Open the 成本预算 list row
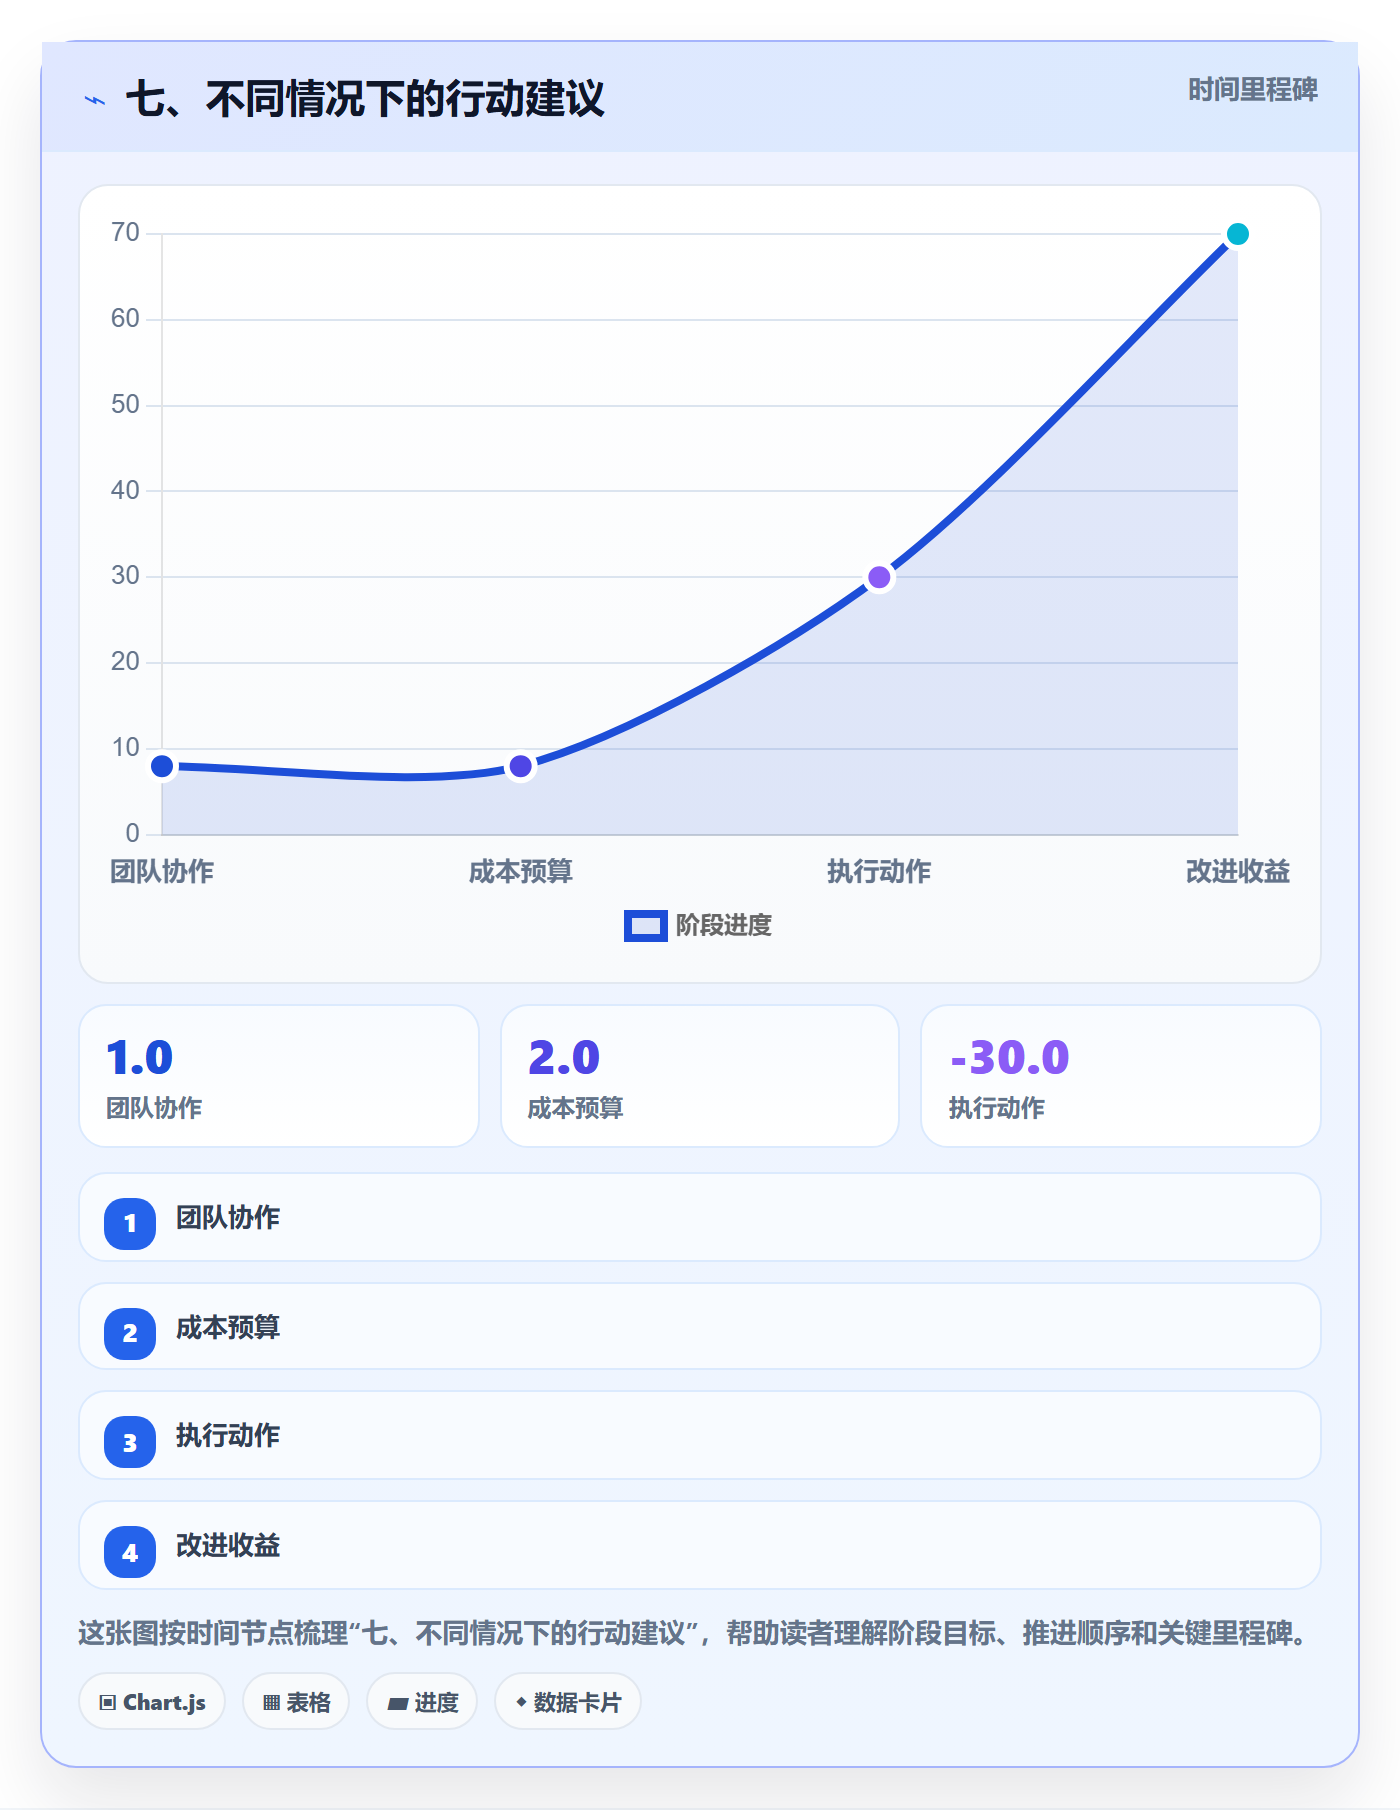Screen dimensions: 1400x1810 click(700, 1326)
